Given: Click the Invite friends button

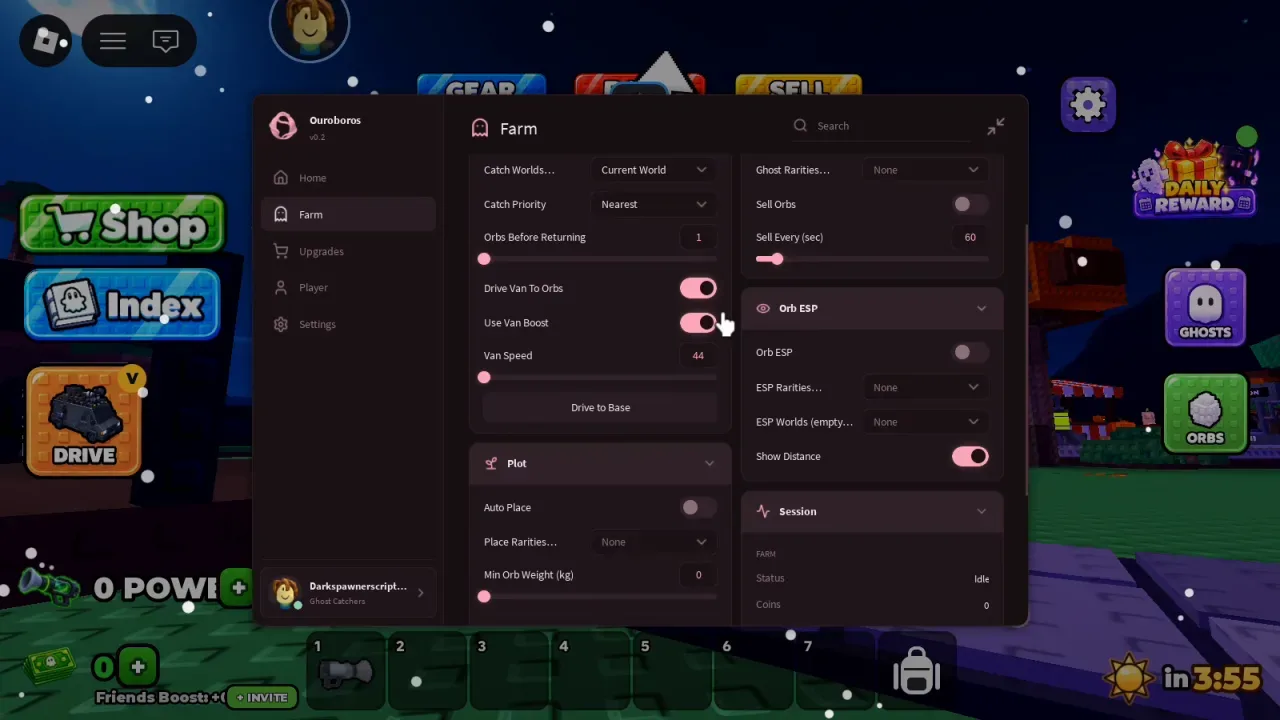Looking at the screenshot, I should pyautogui.click(x=262, y=697).
